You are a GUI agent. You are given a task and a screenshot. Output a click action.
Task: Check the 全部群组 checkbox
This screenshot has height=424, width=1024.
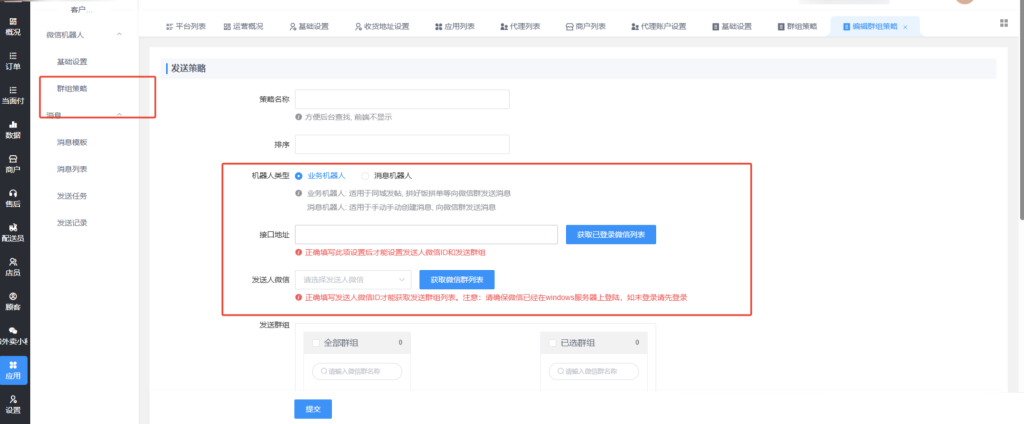point(317,343)
